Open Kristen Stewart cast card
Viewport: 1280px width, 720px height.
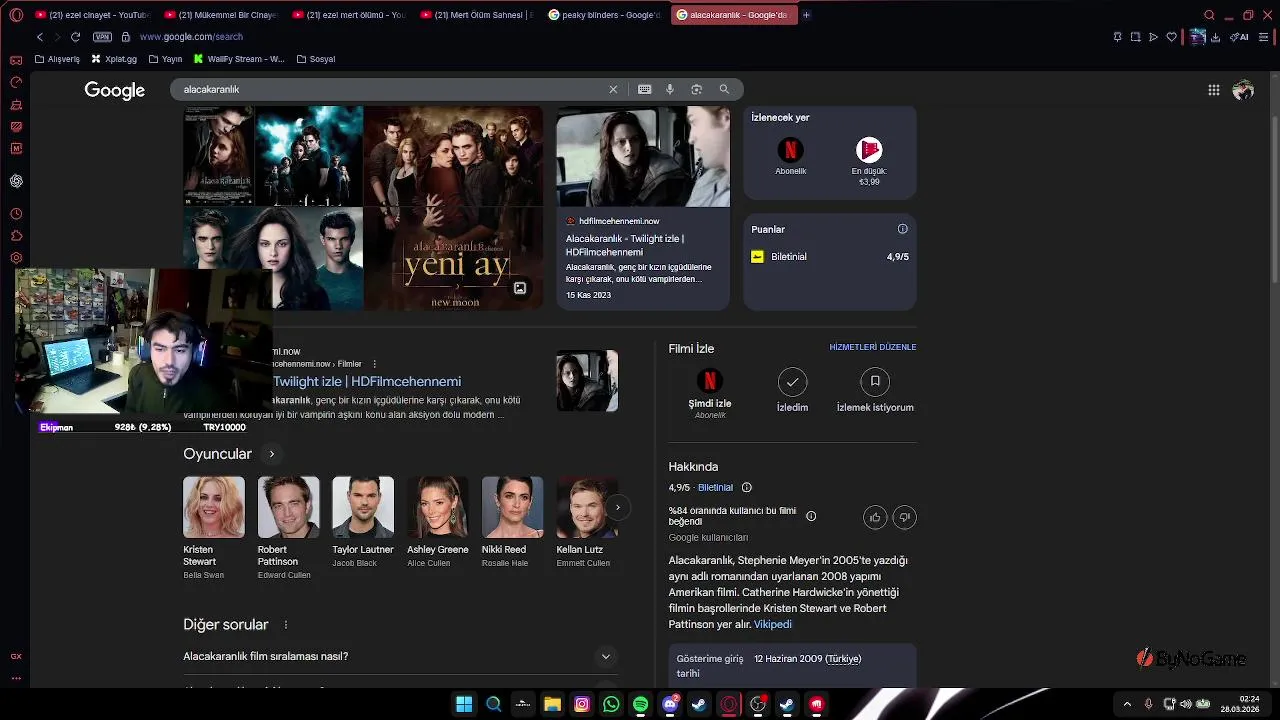214,528
